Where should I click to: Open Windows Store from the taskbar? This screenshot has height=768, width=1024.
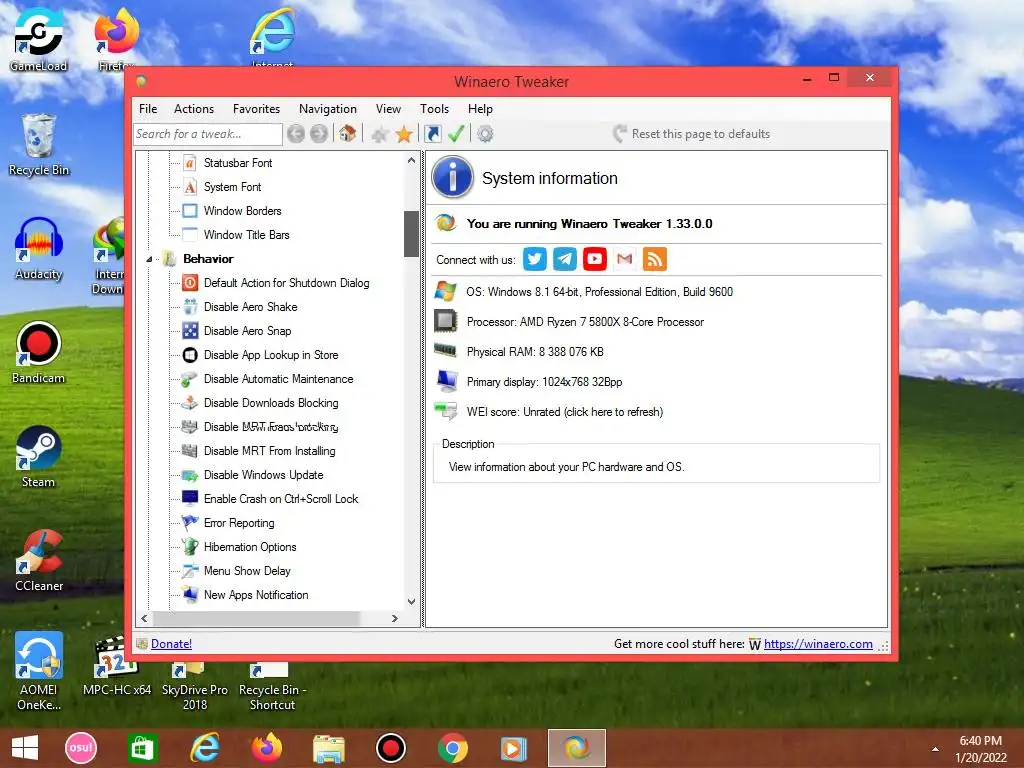point(142,748)
